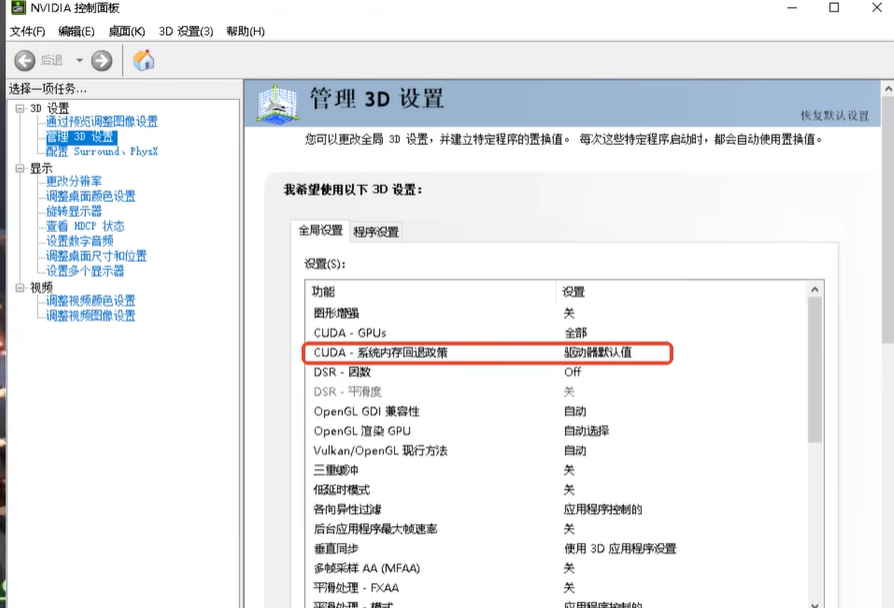The image size is (894, 608).
Task: Click the 管理 3D 设置 header icon
Action: 277,102
